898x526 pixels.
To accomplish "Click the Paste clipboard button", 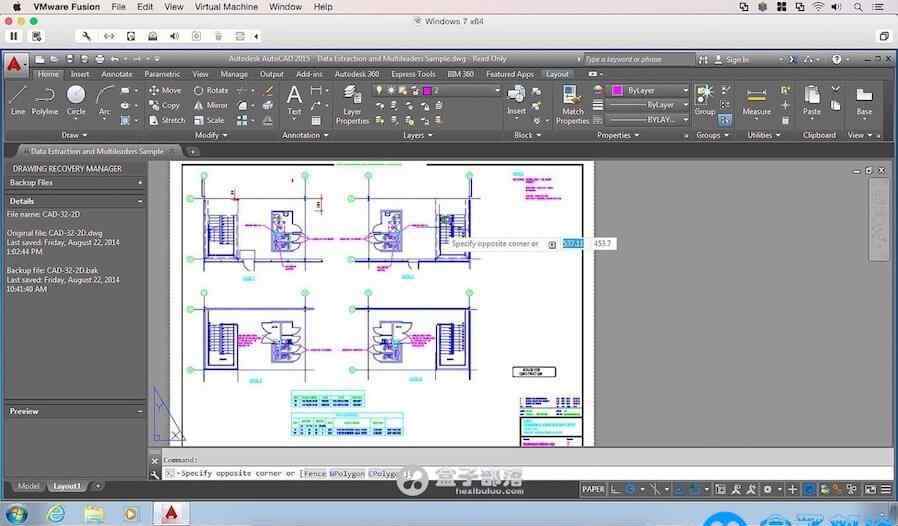I will 812,101.
